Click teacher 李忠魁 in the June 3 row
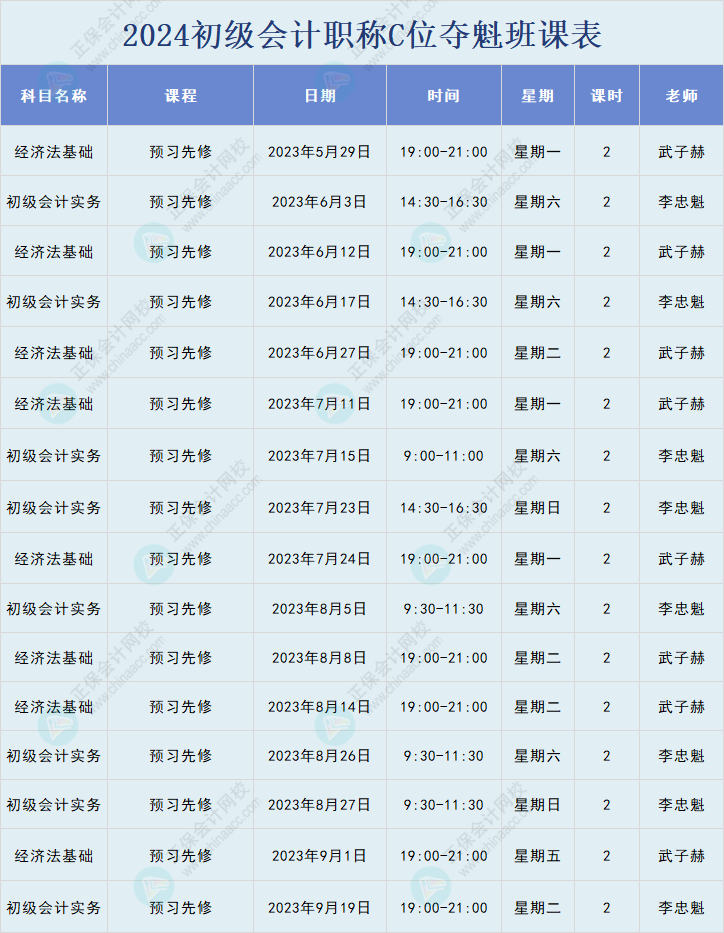 tap(682, 202)
